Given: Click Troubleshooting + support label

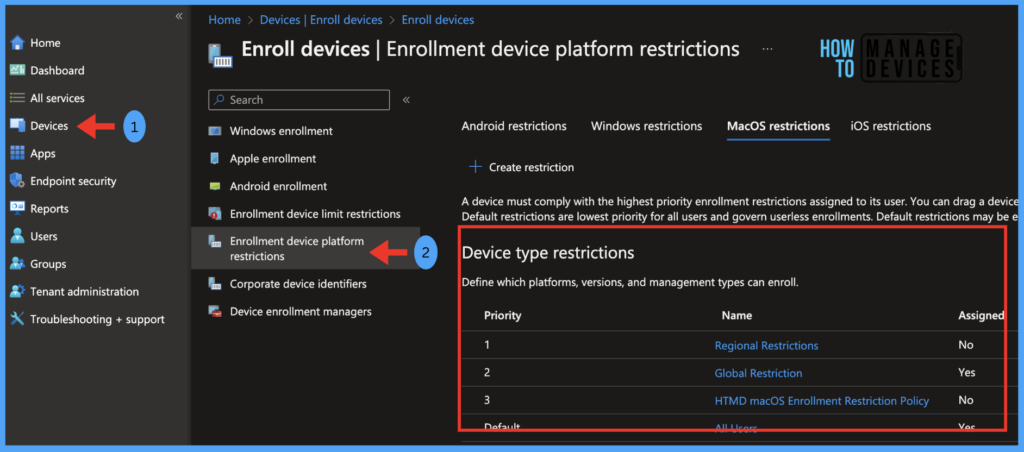Looking at the screenshot, I should coord(97,319).
